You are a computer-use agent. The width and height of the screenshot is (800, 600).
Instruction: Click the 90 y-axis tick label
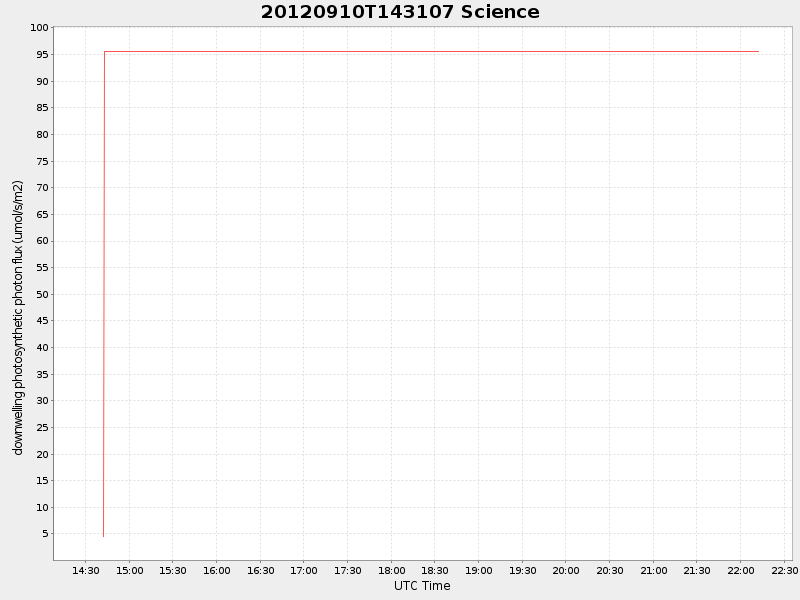[x=42, y=82]
